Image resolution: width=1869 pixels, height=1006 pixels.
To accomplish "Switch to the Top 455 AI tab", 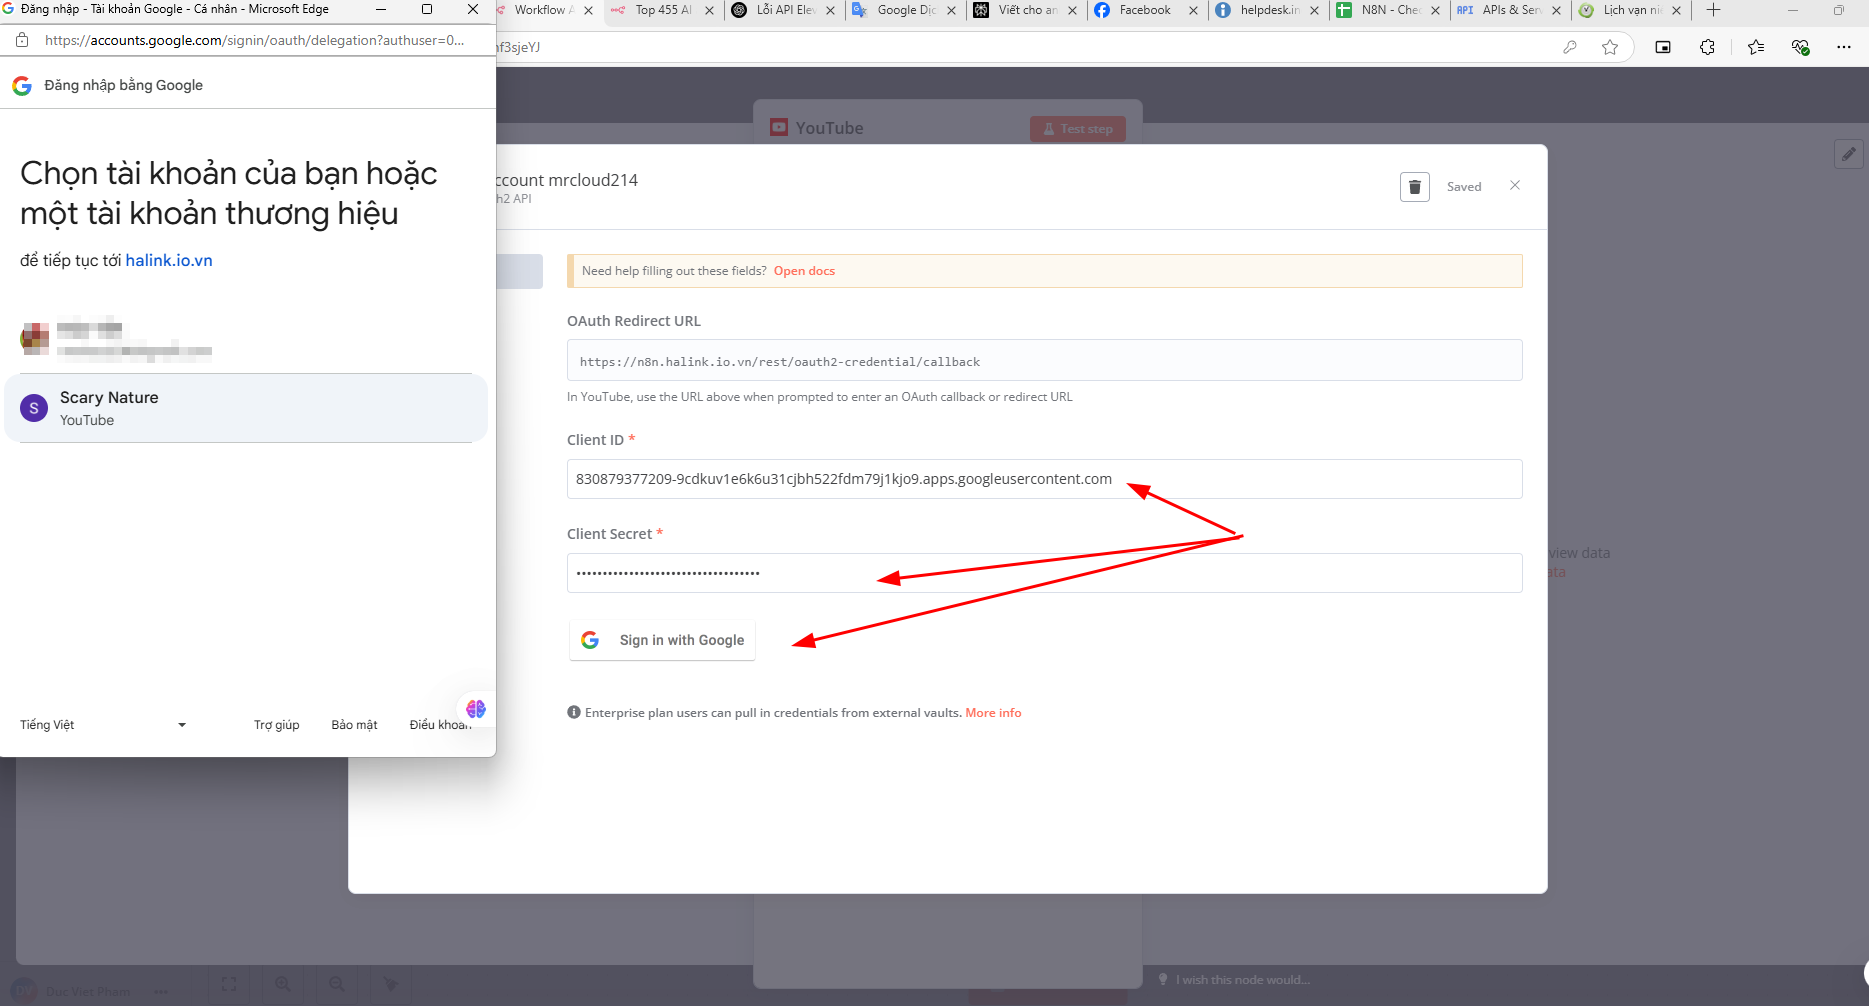I will (664, 10).
